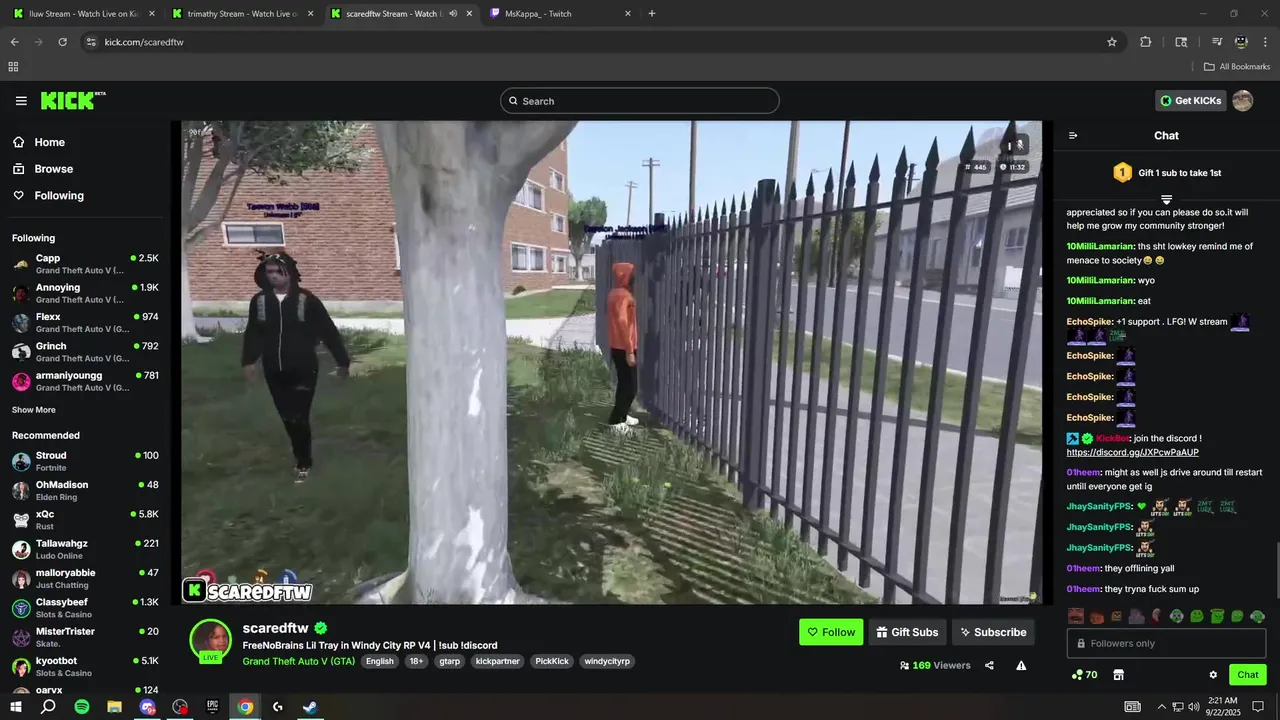Open Following in the sidebar
The width and height of the screenshot is (1280, 720).
point(48,196)
